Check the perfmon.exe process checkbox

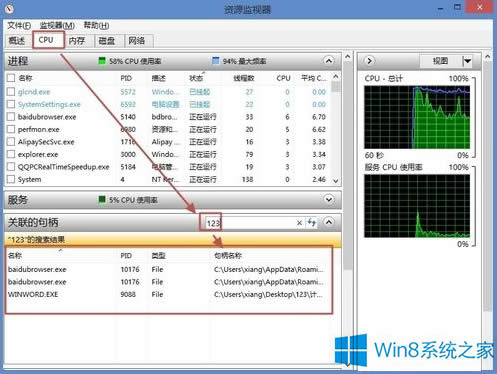(11, 129)
